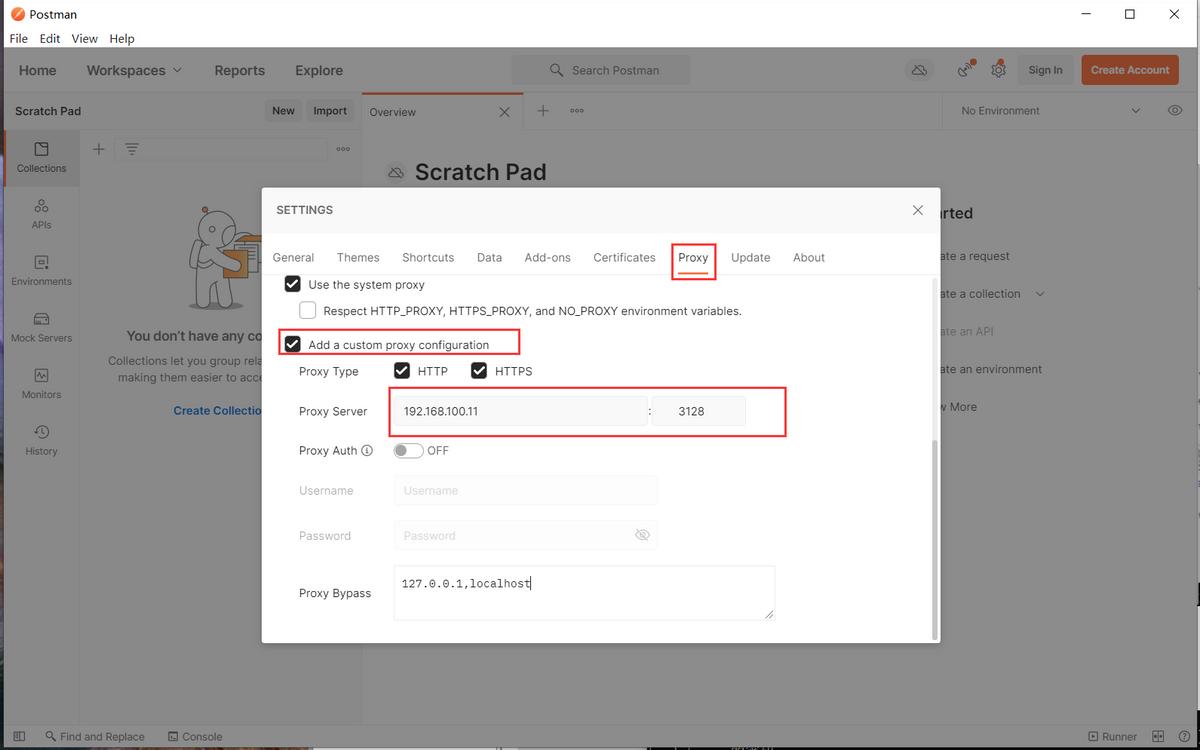Click the offline cloud sync icon
The width and height of the screenshot is (1200, 750).
click(919, 70)
